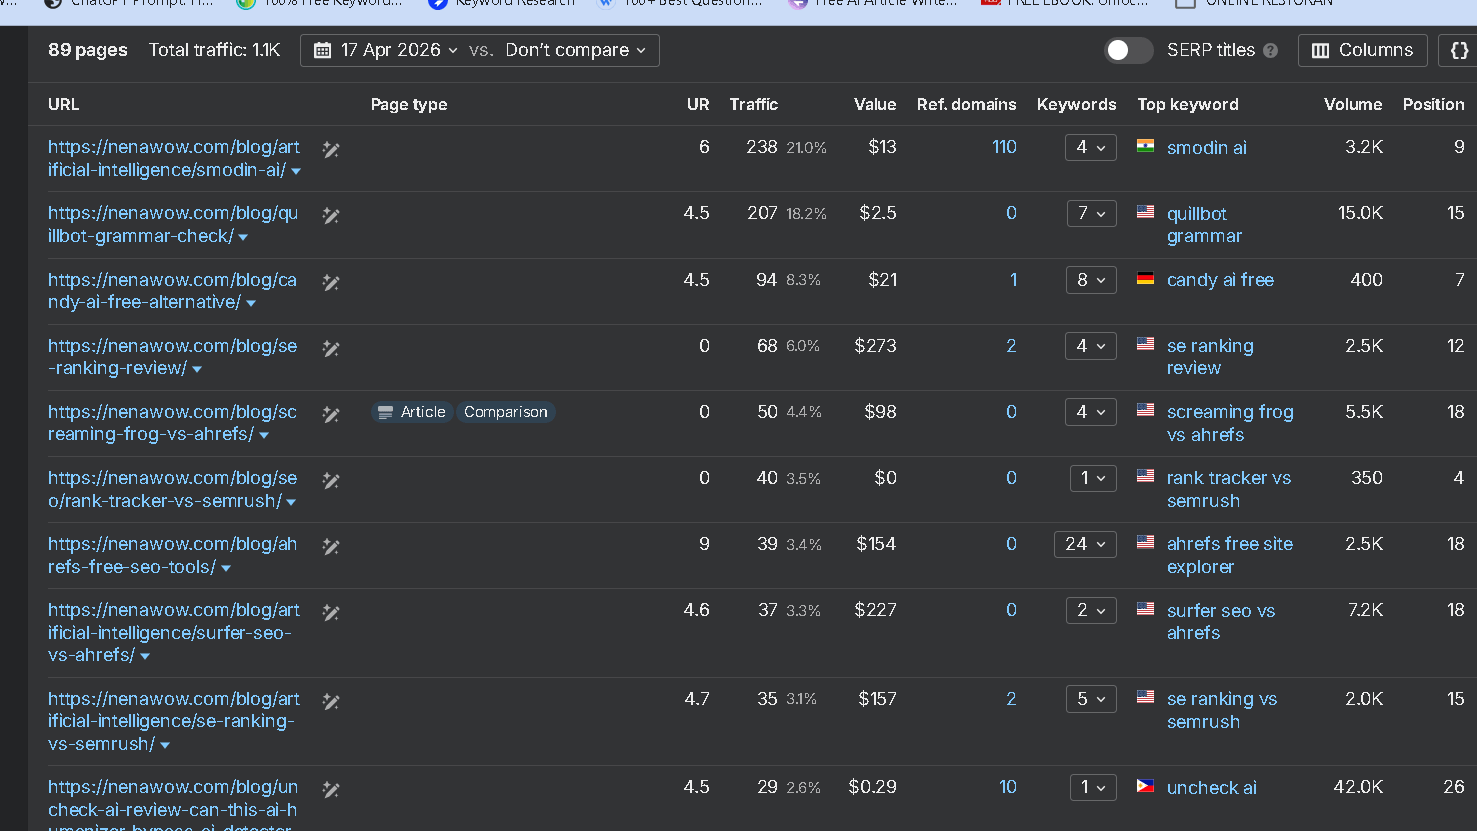
Task: Click the Philippines flag next to uncheck ai
Action: click(x=1146, y=786)
